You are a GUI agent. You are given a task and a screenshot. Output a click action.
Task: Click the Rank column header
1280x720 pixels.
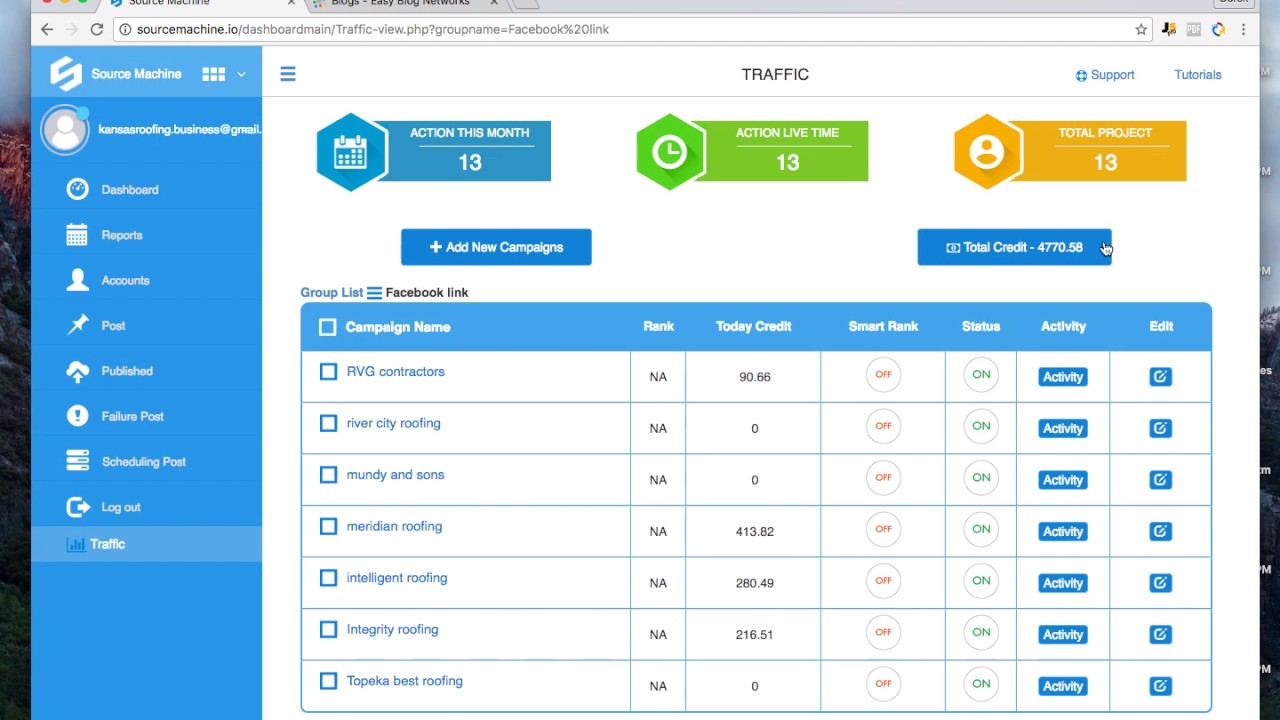click(x=658, y=326)
